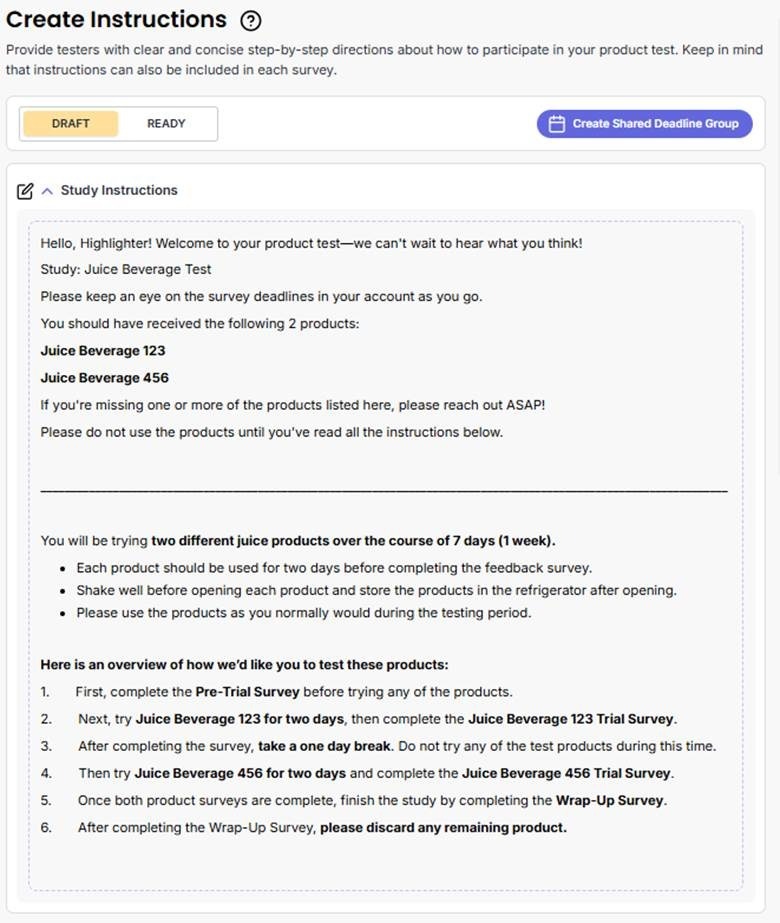Click the Create Instructions page heading
The image size is (780, 923).
pos(117,19)
